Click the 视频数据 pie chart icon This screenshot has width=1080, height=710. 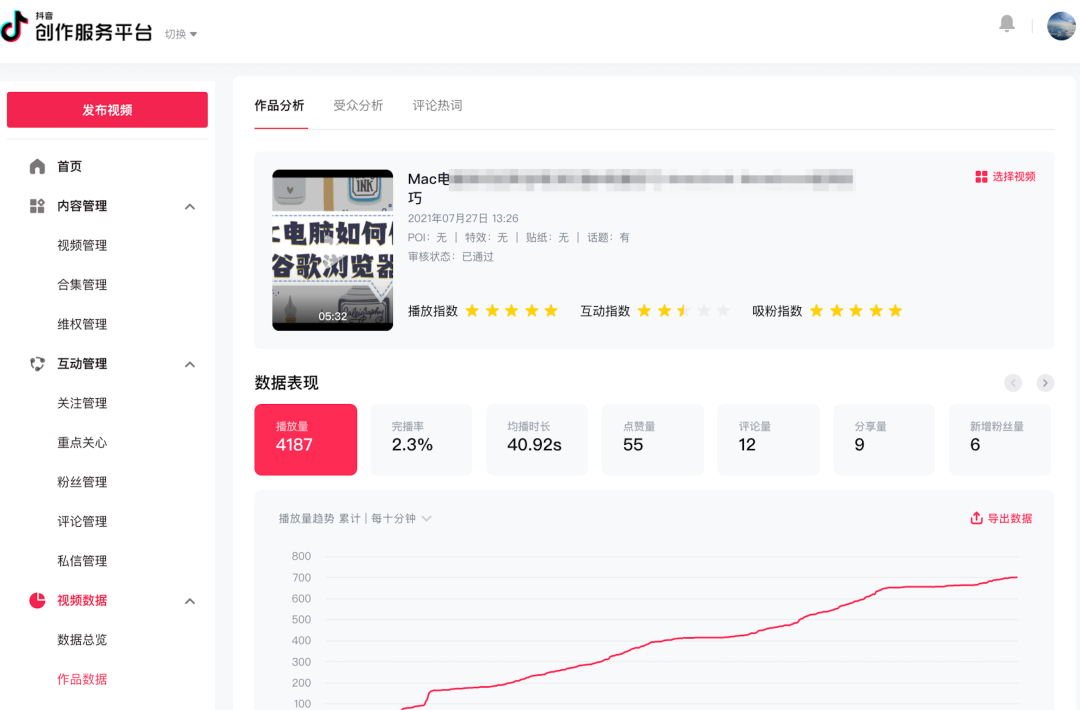(37, 600)
